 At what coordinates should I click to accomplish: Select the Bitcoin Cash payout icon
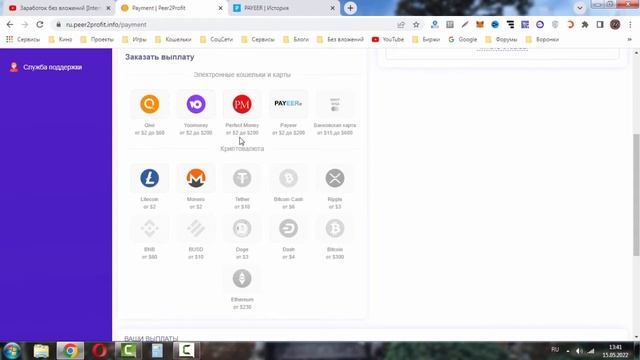click(288, 178)
